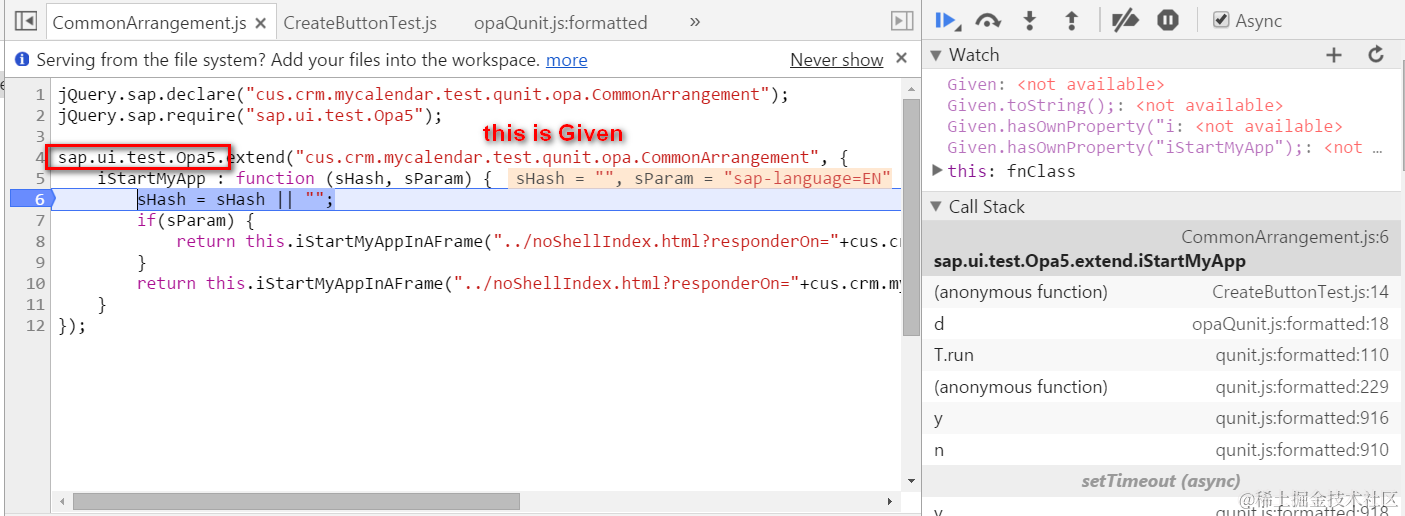The width and height of the screenshot is (1405, 516).
Task: Toggle the Async checkbox
Action: 1221,20
